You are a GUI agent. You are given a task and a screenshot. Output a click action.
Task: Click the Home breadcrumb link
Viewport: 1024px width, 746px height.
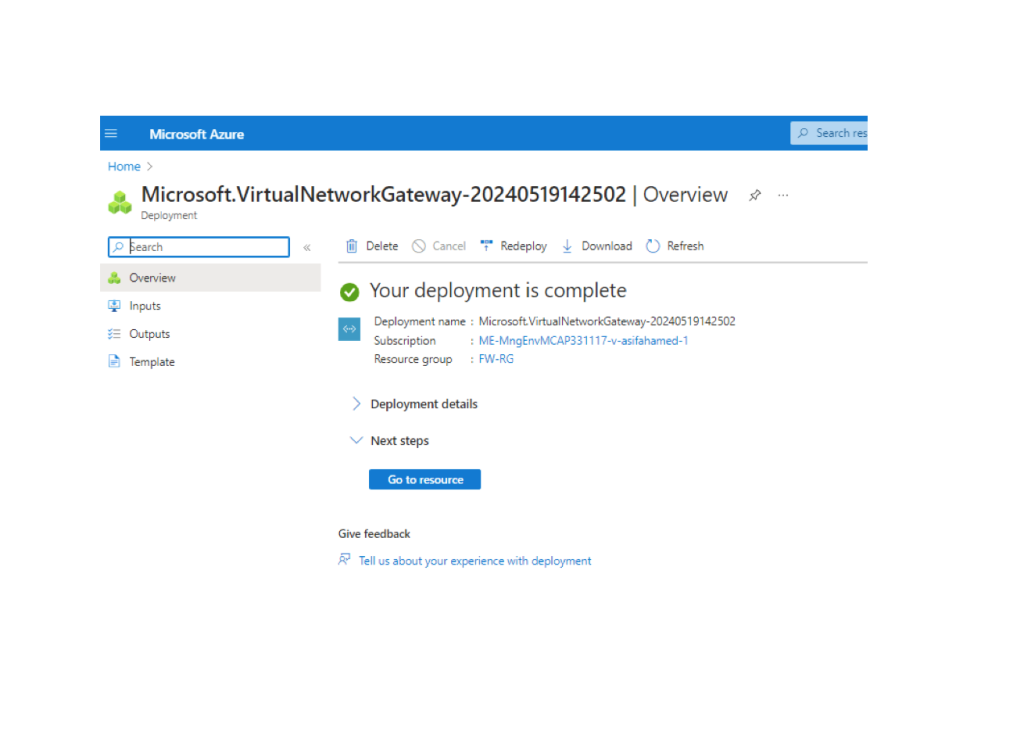click(x=124, y=167)
